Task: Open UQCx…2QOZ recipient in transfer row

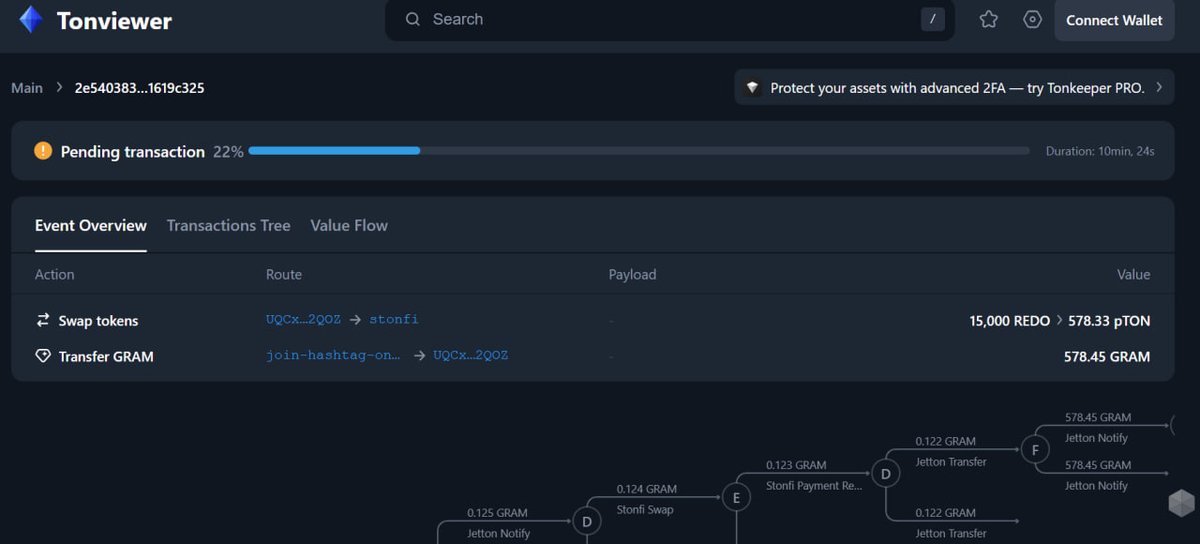Action: 470,356
